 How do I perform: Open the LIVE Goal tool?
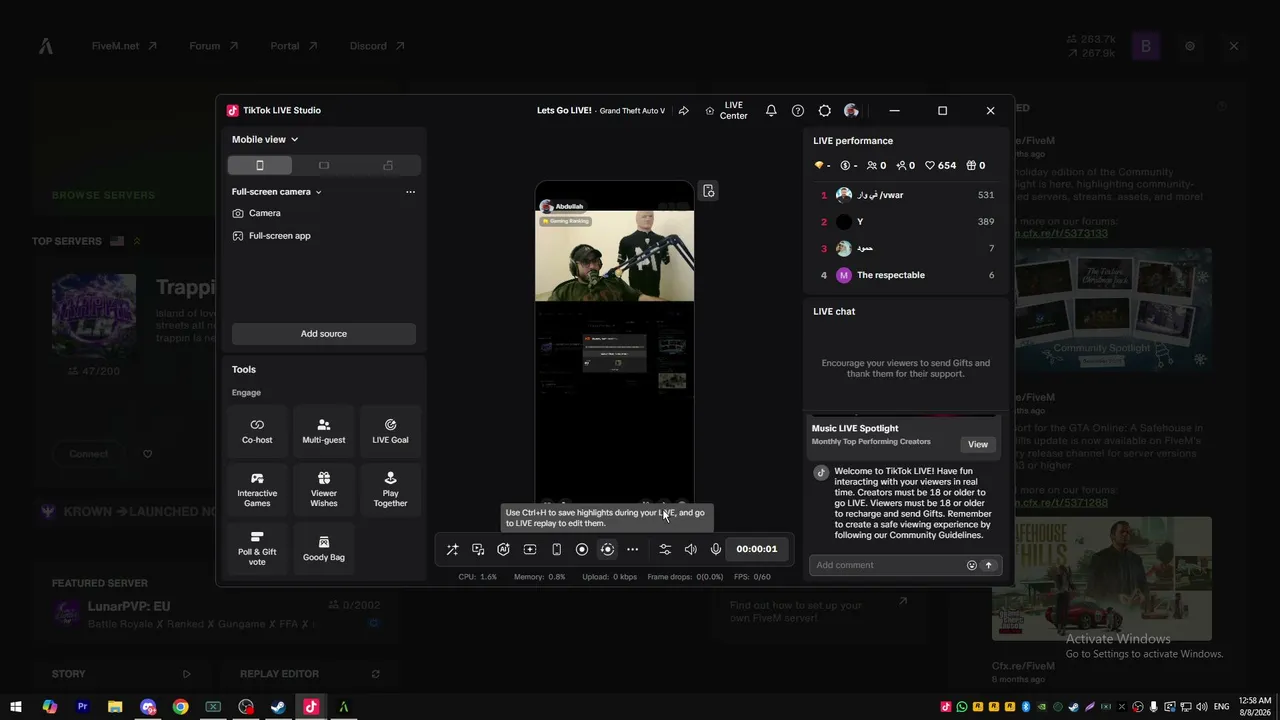click(x=390, y=431)
